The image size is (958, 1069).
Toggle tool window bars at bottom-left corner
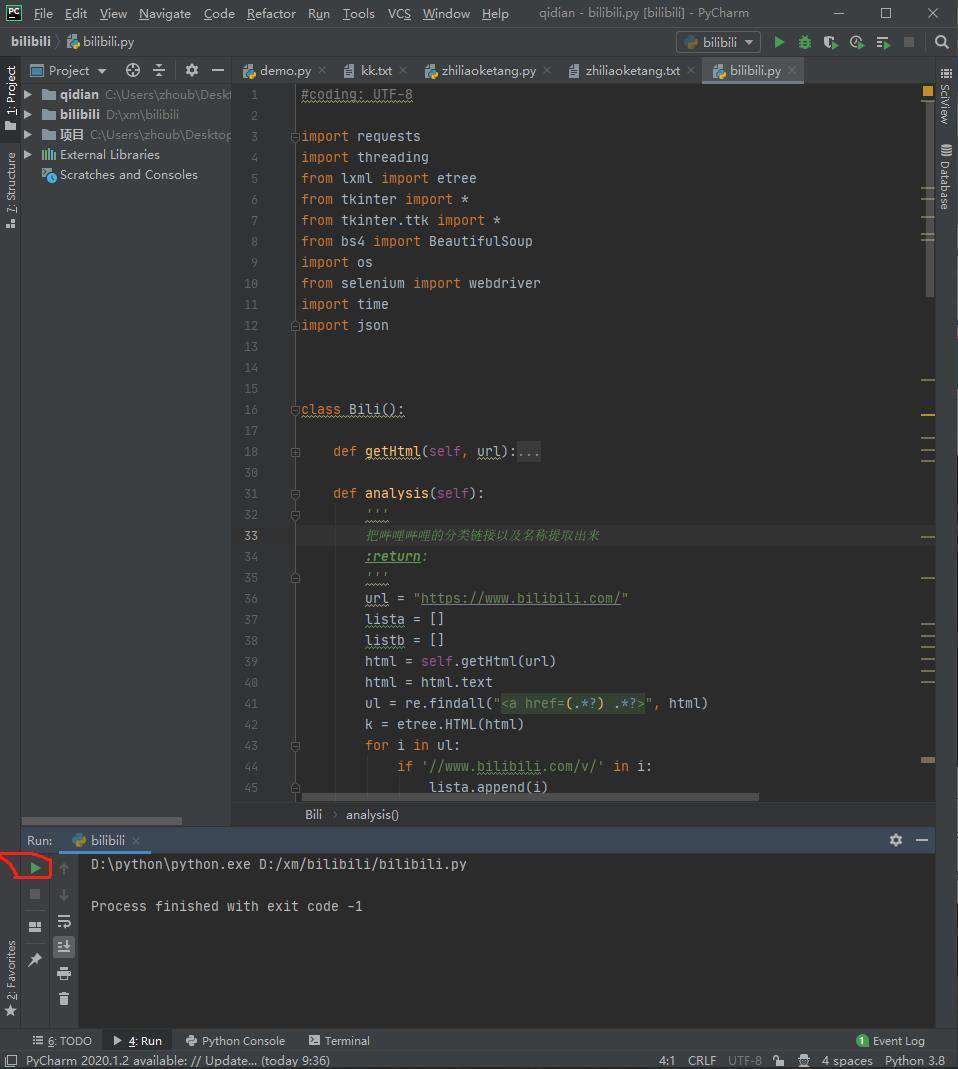(10, 1061)
